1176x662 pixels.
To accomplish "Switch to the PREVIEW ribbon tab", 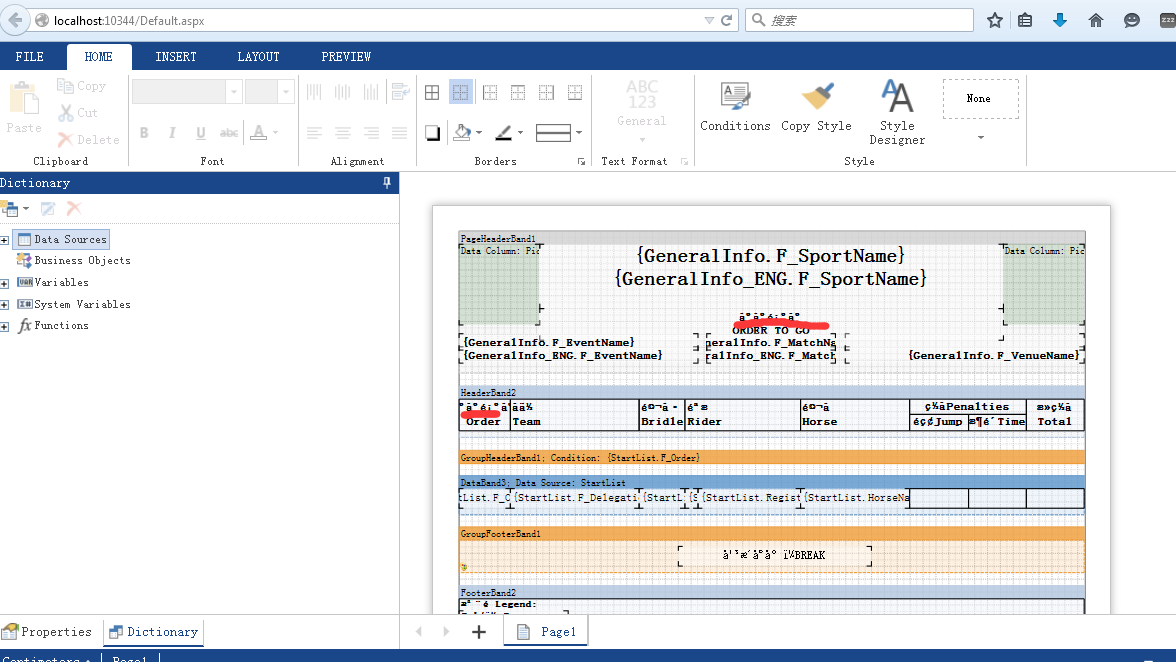I will (346, 57).
